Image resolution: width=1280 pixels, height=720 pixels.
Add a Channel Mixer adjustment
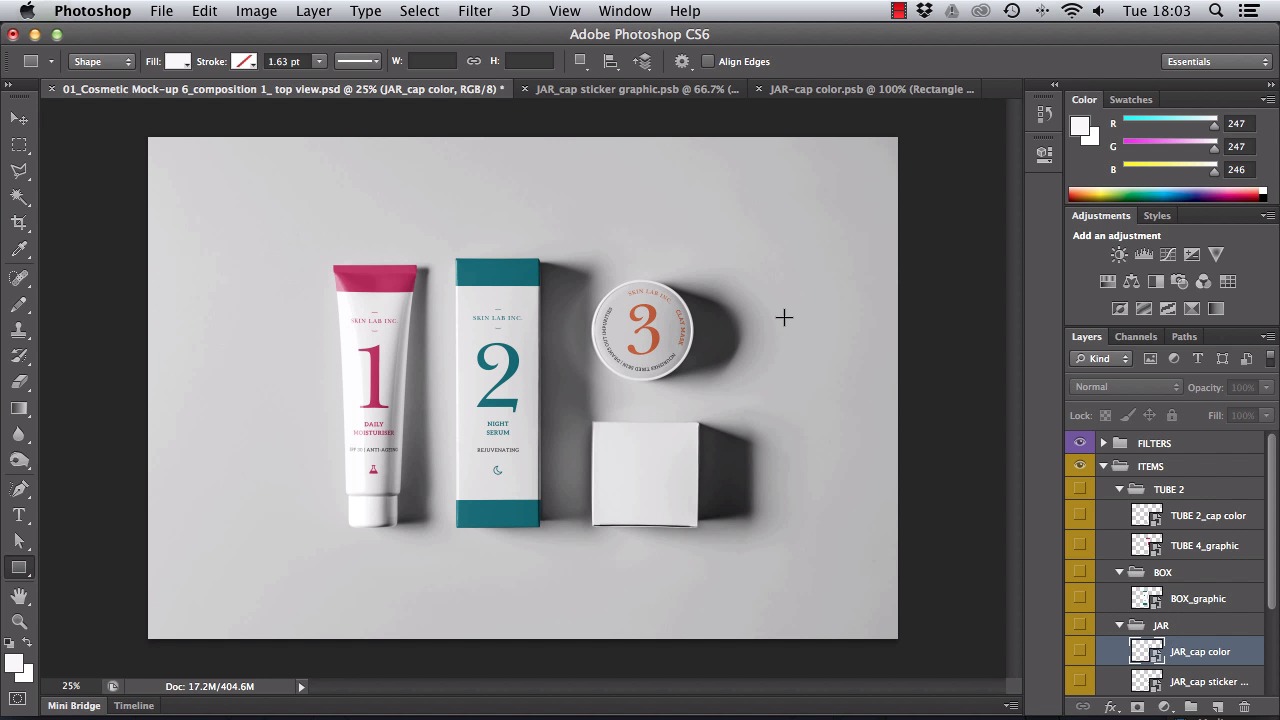pos(1203,282)
